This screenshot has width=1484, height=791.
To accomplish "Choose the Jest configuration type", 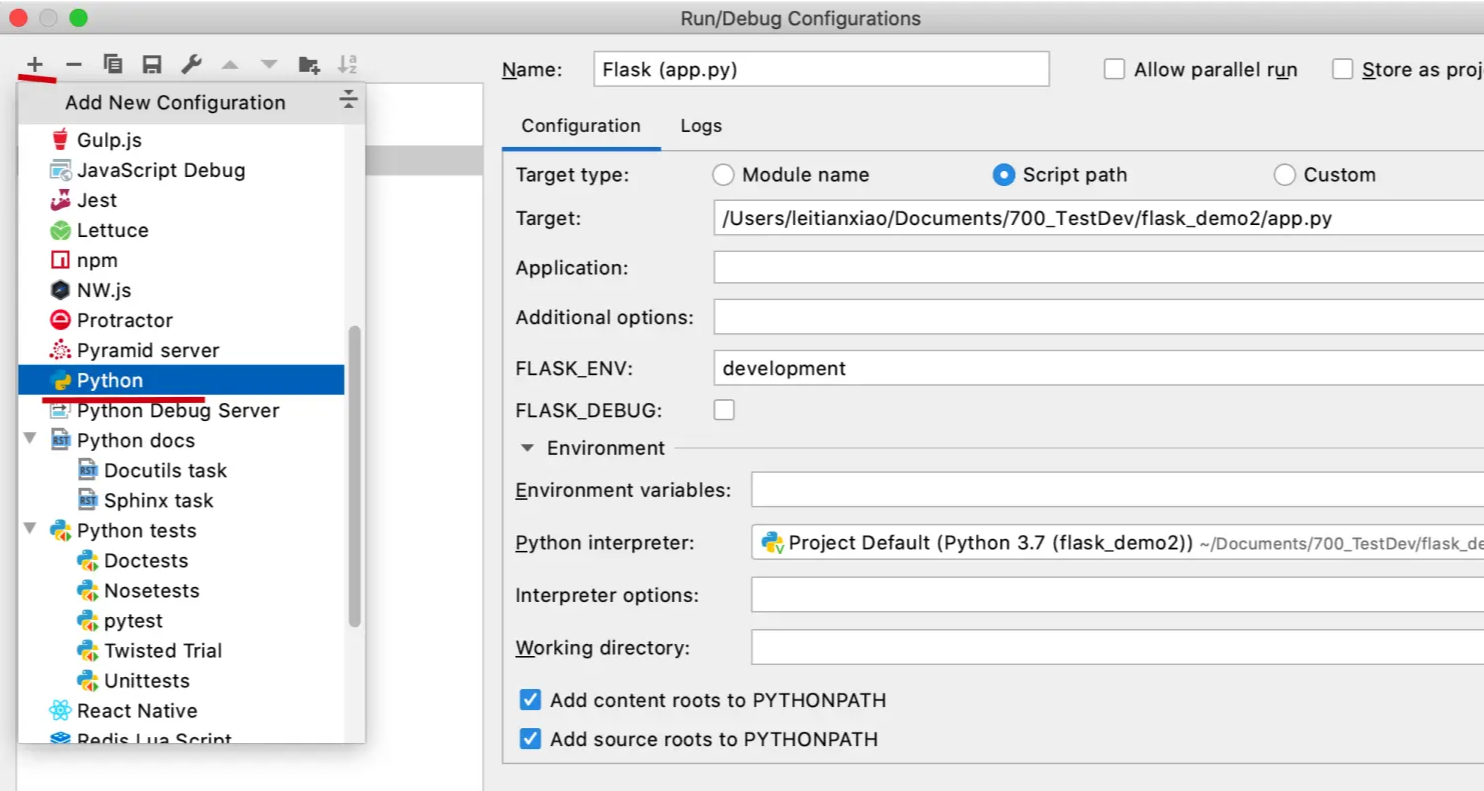I will 181,200.
